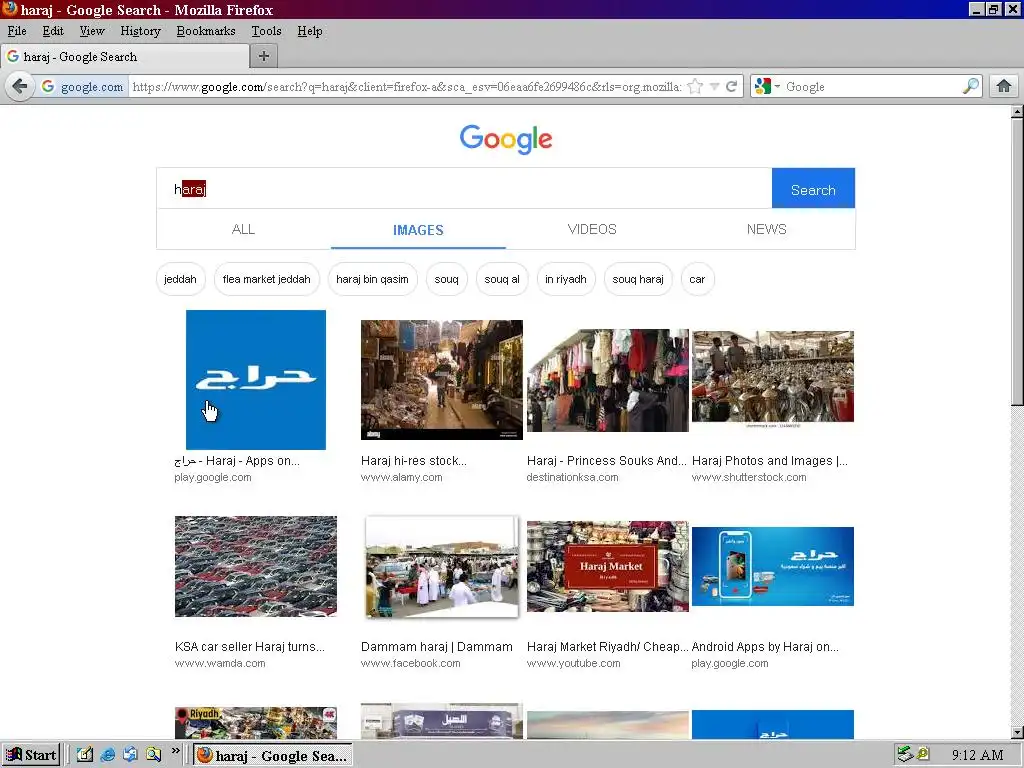Open the File menu
Screen dimensions: 1024x768
(x=17, y=31)
